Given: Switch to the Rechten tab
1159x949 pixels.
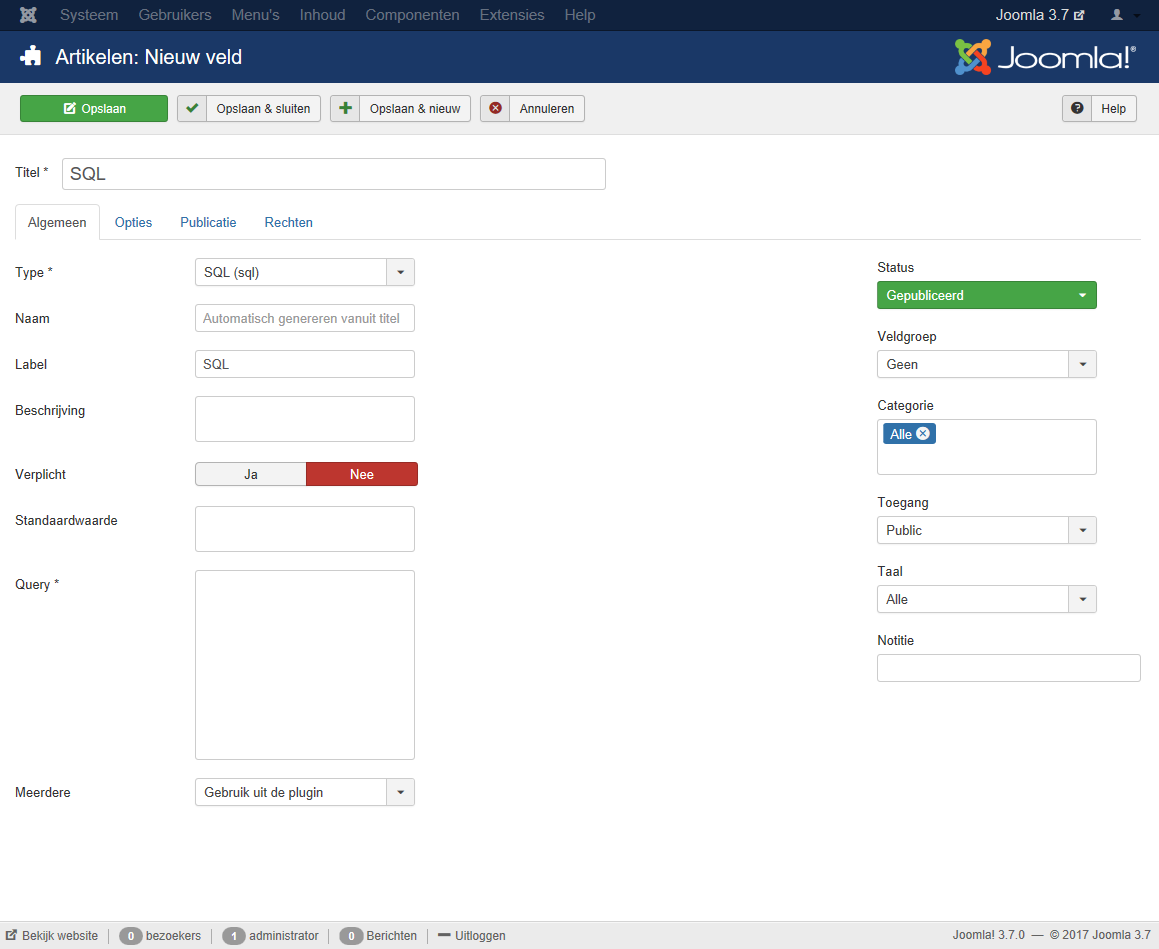Looking at the screenshot, I should [288, 222].
